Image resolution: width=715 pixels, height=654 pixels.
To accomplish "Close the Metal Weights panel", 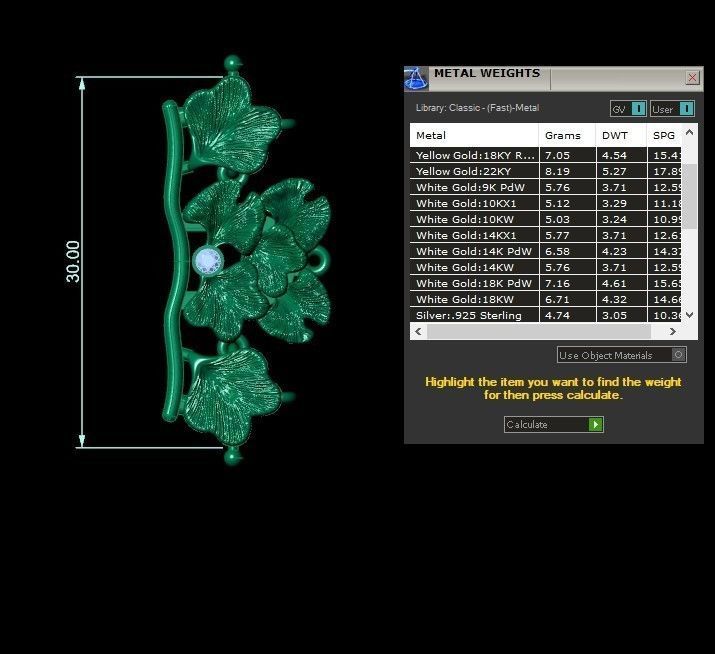I will pos(692,78).
